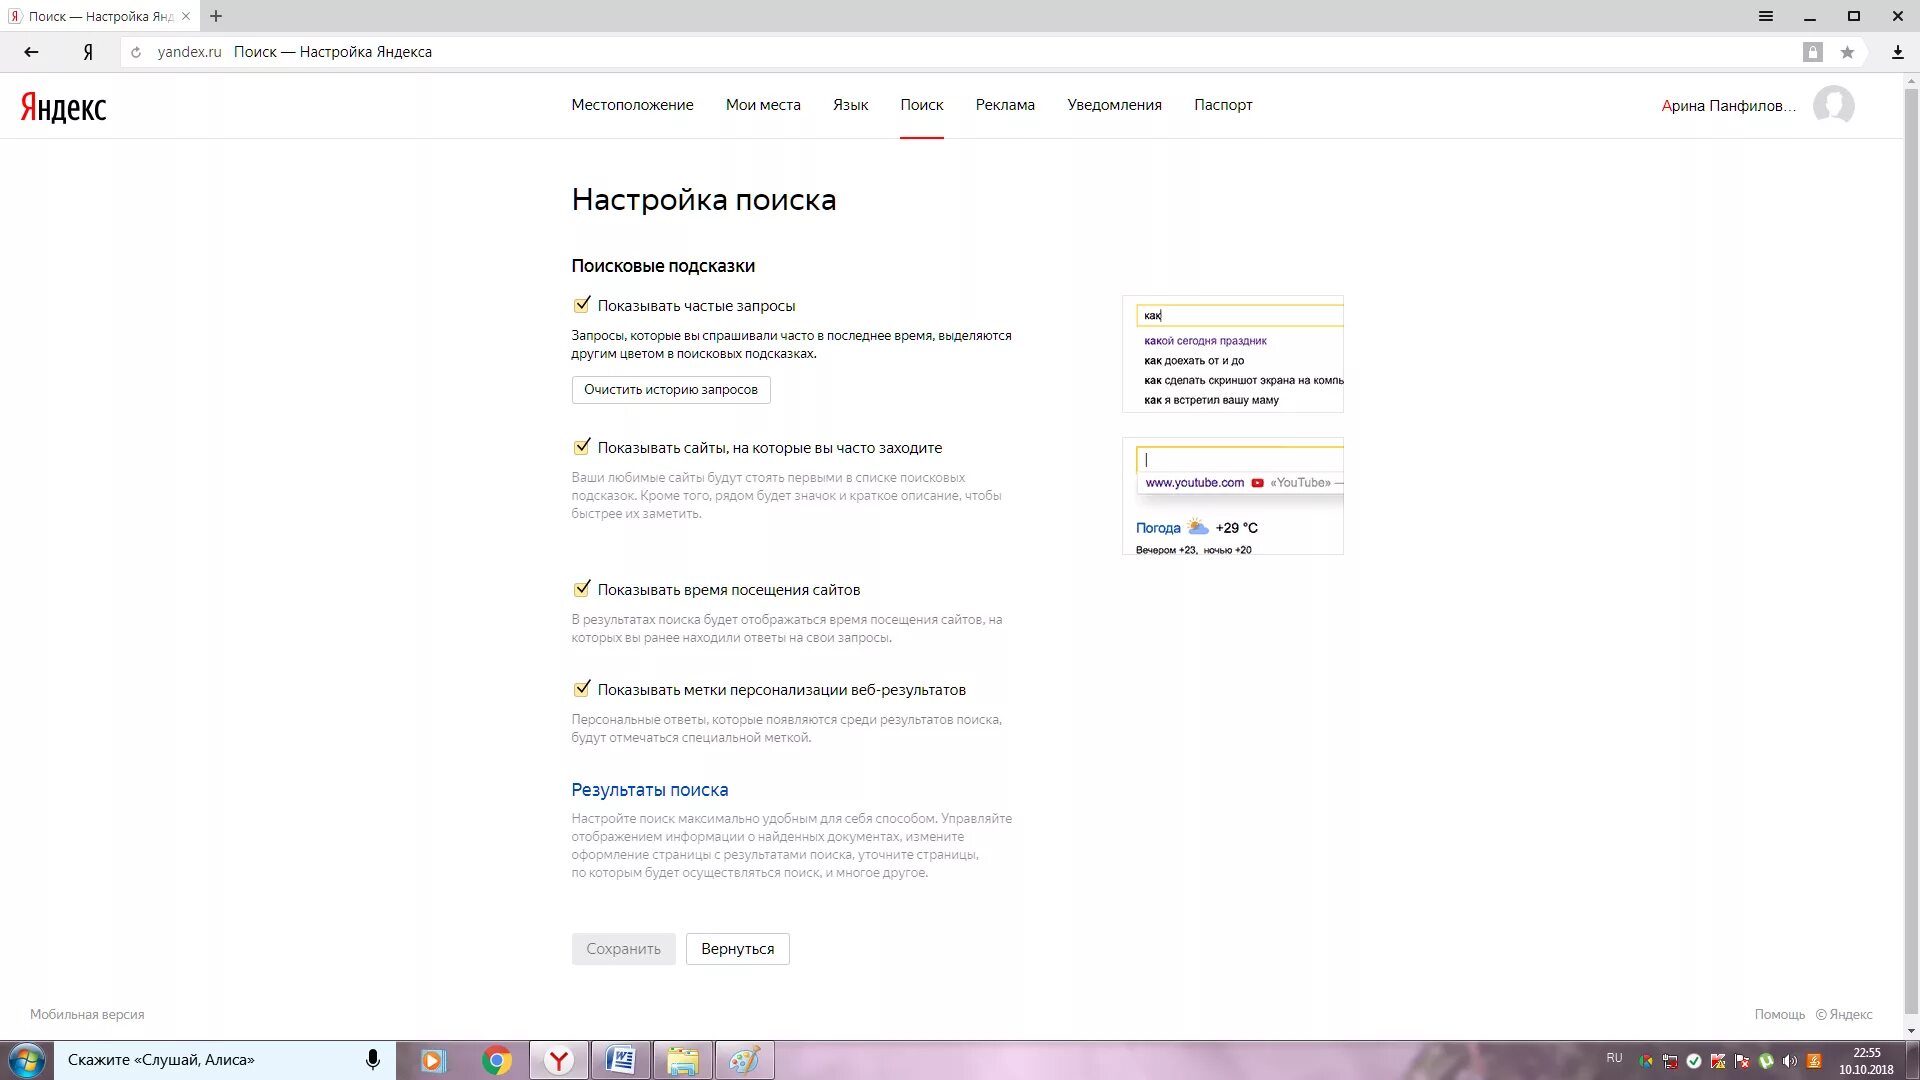
Task: Open the lock/protect icon in the address bar
Action: 1812,52
